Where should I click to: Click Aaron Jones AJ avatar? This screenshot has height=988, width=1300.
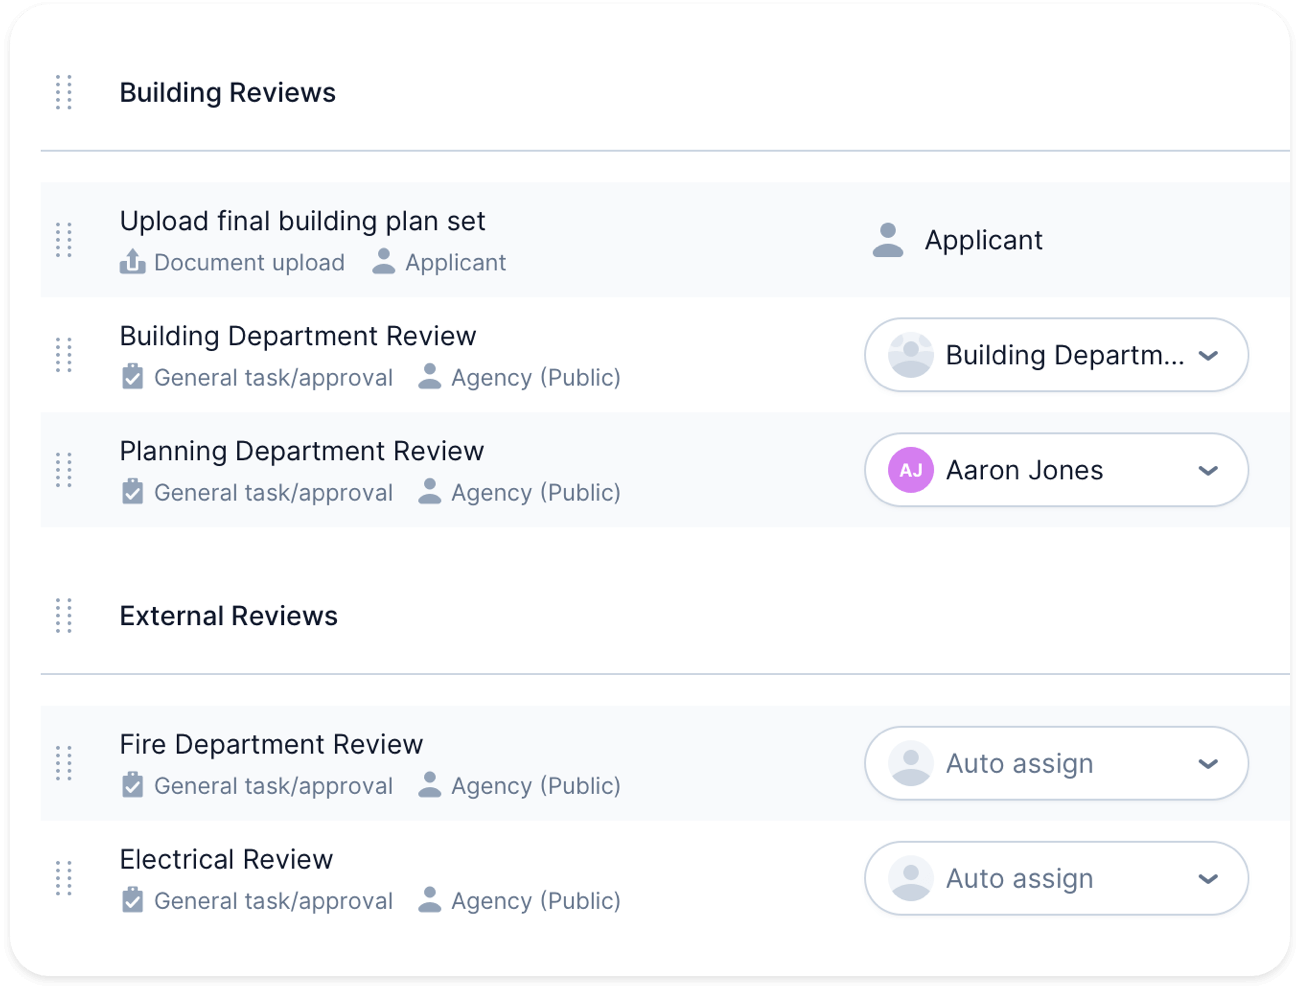click(910, 470)
